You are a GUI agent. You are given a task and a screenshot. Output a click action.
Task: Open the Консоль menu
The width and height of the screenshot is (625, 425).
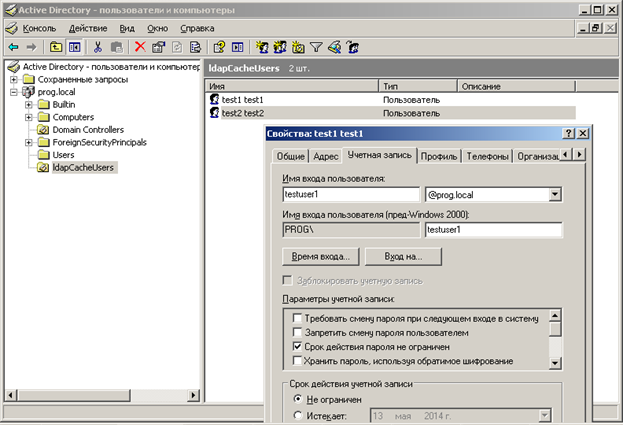(39, 28)
